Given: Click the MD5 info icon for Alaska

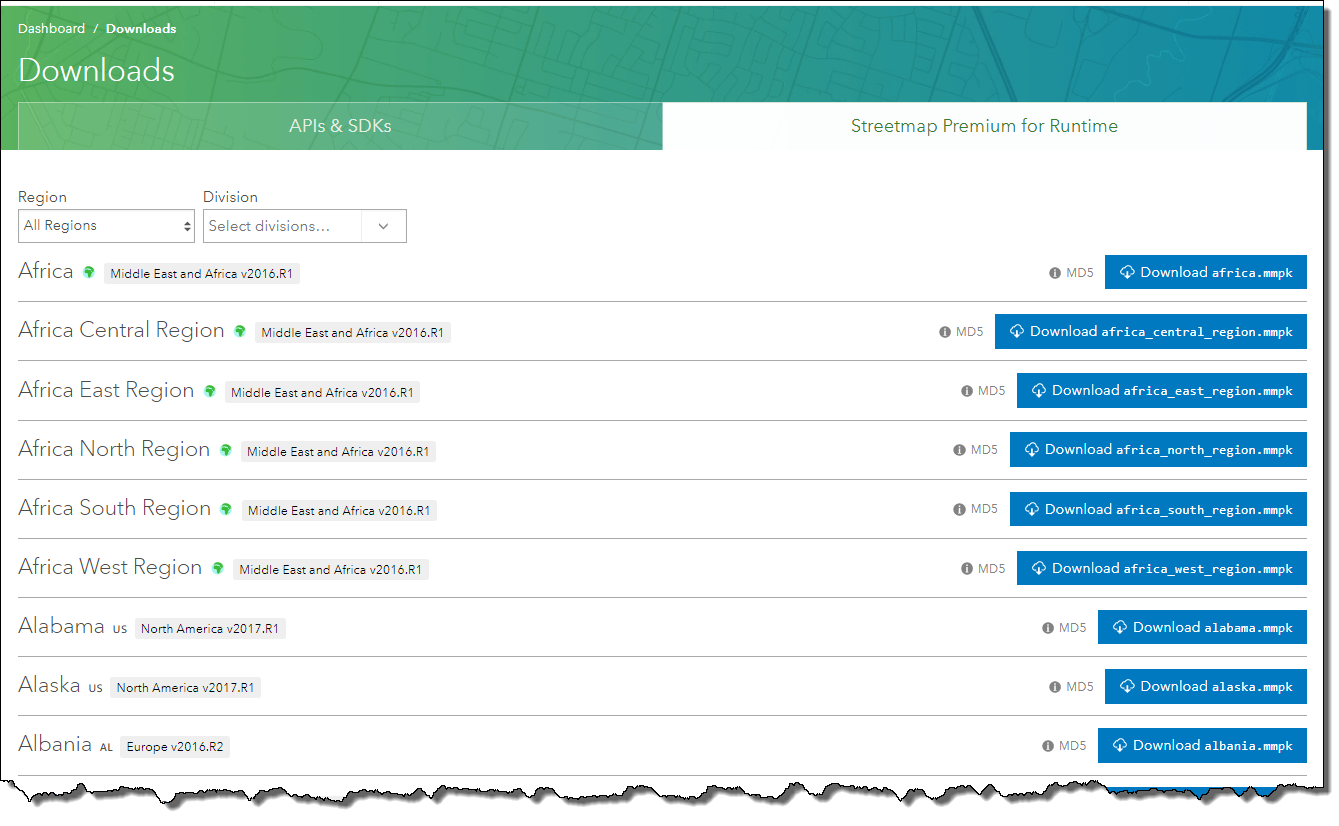Looking at the screenshot, I should (1054, 687).
